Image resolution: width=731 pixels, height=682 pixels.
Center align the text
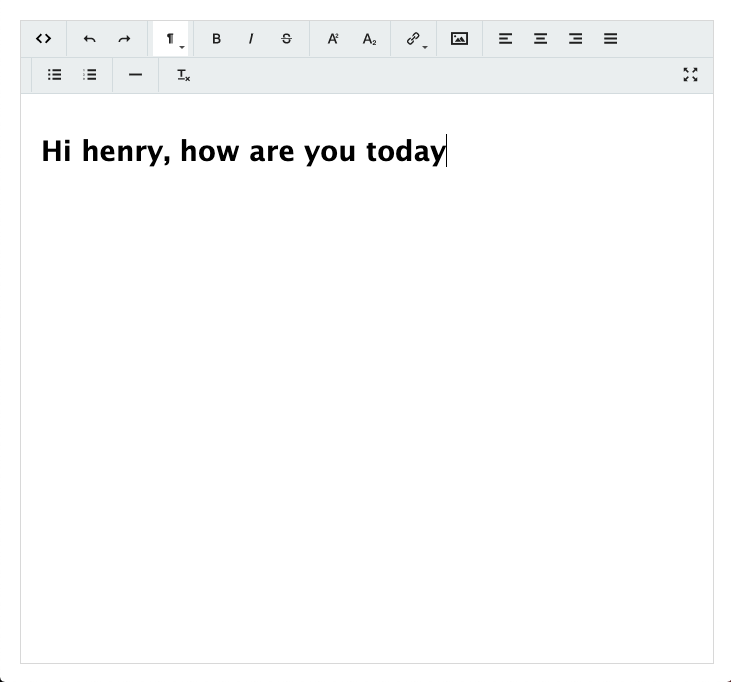pyautogui.click(x=540, y=39)
